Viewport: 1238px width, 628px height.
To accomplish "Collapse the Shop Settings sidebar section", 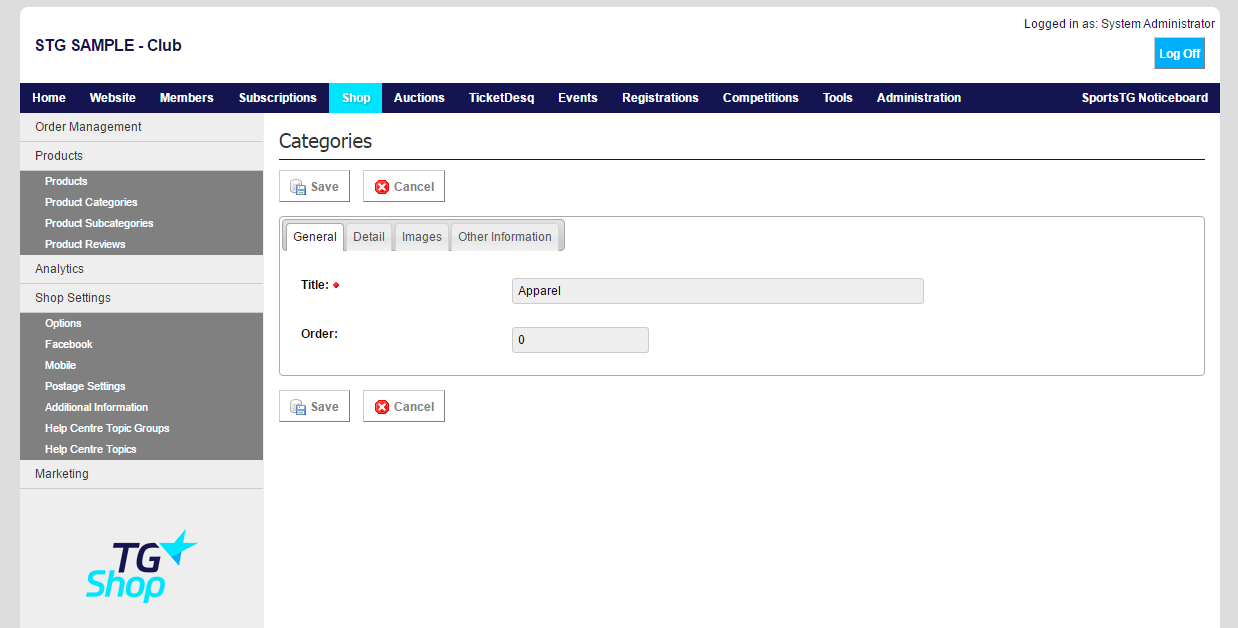I will click(x=141, y=298).
